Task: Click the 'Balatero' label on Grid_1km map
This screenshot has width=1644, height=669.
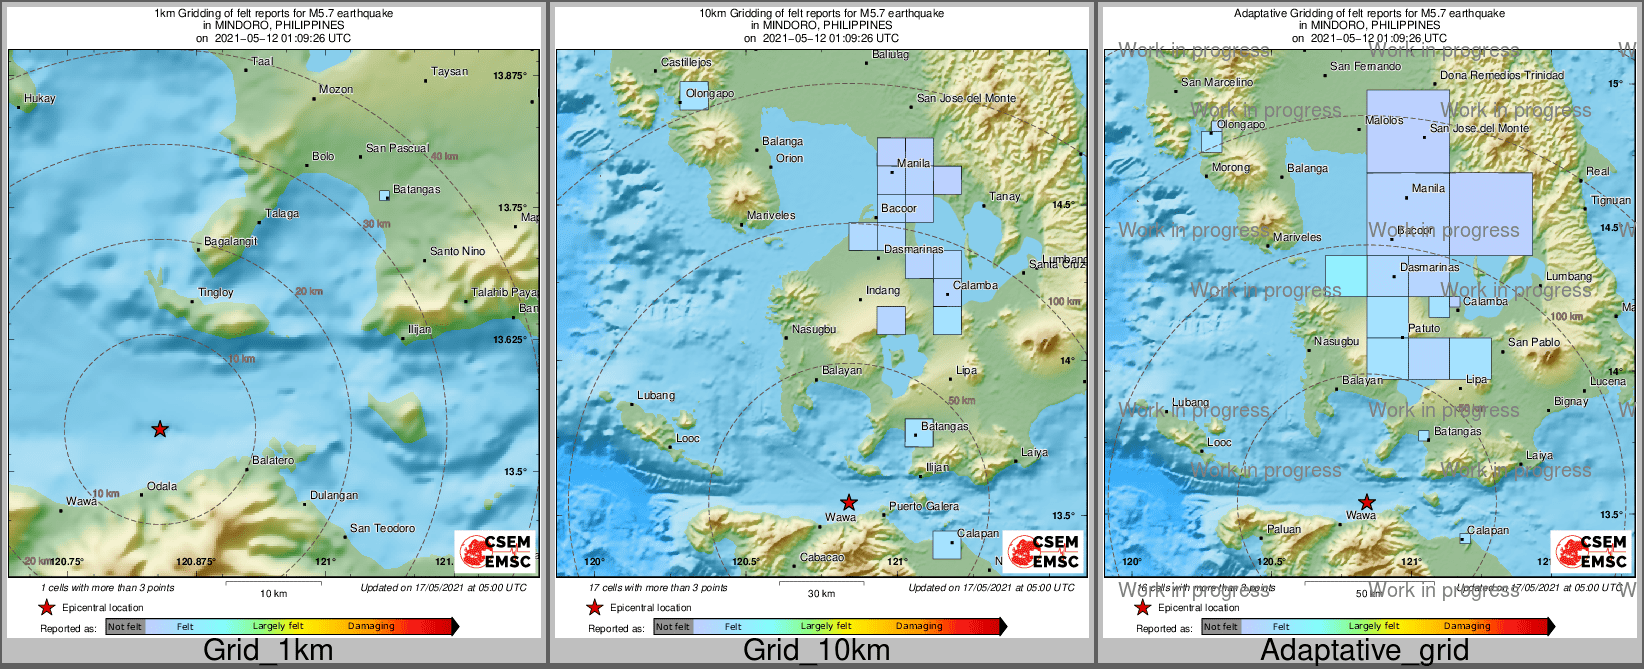Action: click(273, 460)
